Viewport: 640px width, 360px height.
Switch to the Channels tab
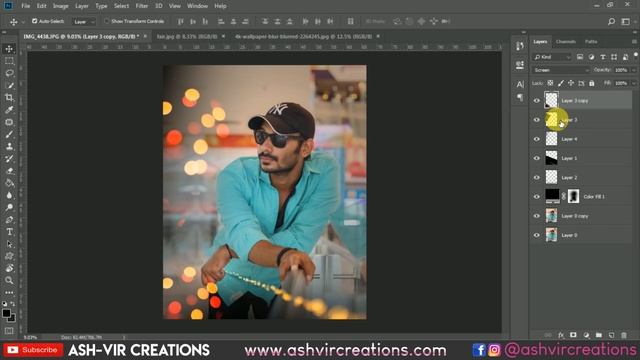(x=566, y=42)
